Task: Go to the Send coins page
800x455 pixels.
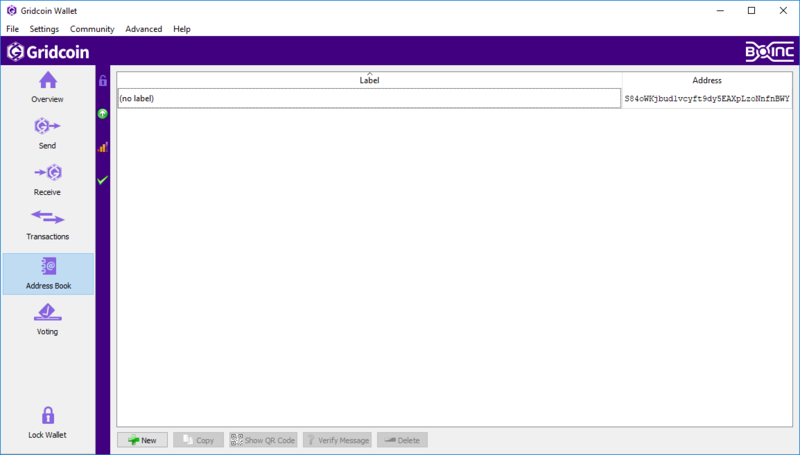Action: 47,134
